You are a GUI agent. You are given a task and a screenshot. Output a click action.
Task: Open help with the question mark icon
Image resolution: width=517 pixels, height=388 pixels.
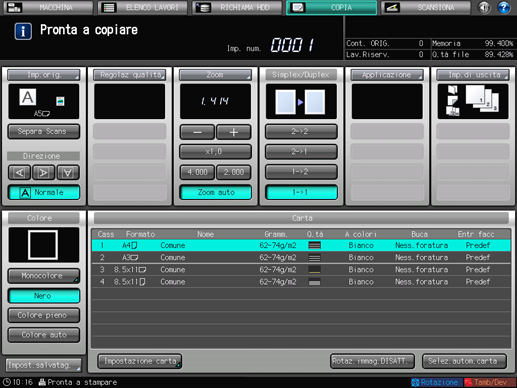504,7
